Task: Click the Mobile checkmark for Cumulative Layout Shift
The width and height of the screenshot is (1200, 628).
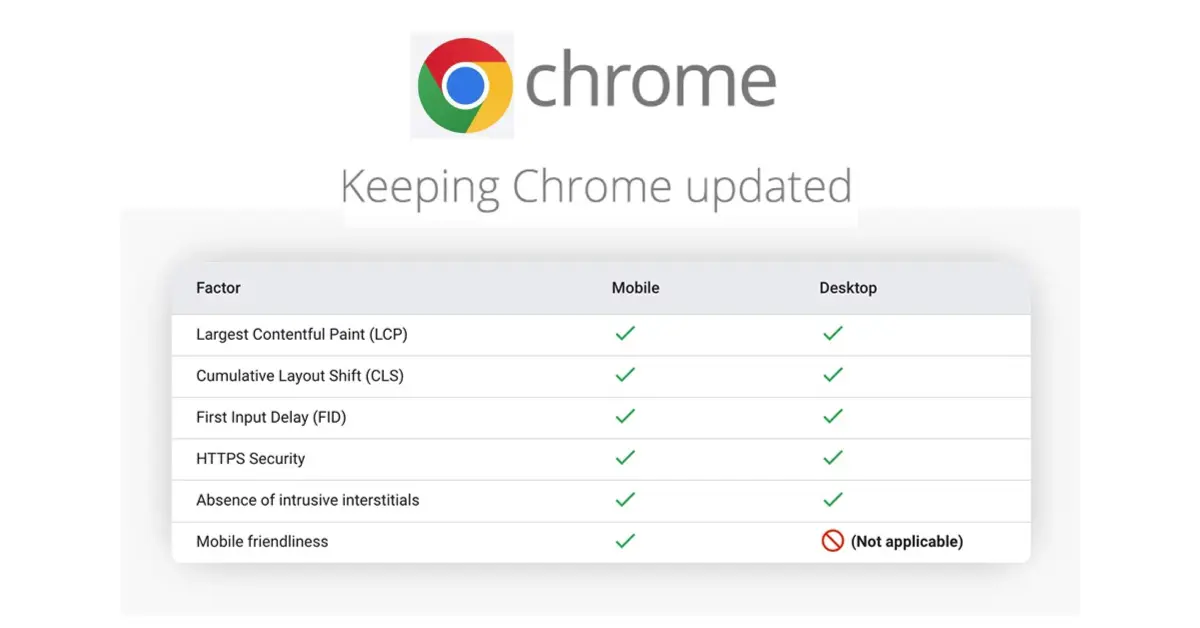Action: 625,375
